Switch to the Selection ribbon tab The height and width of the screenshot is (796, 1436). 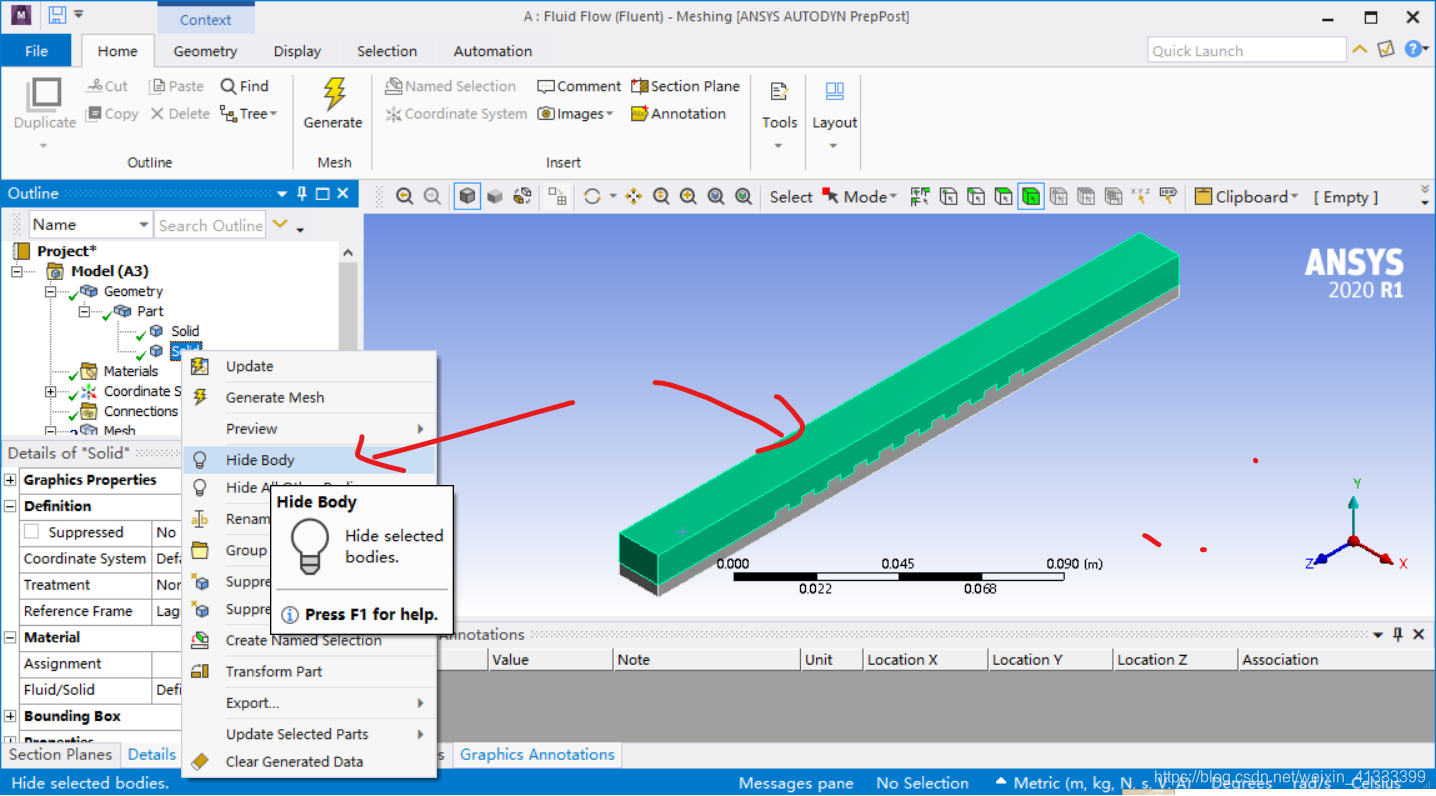(x=387, y=51)
